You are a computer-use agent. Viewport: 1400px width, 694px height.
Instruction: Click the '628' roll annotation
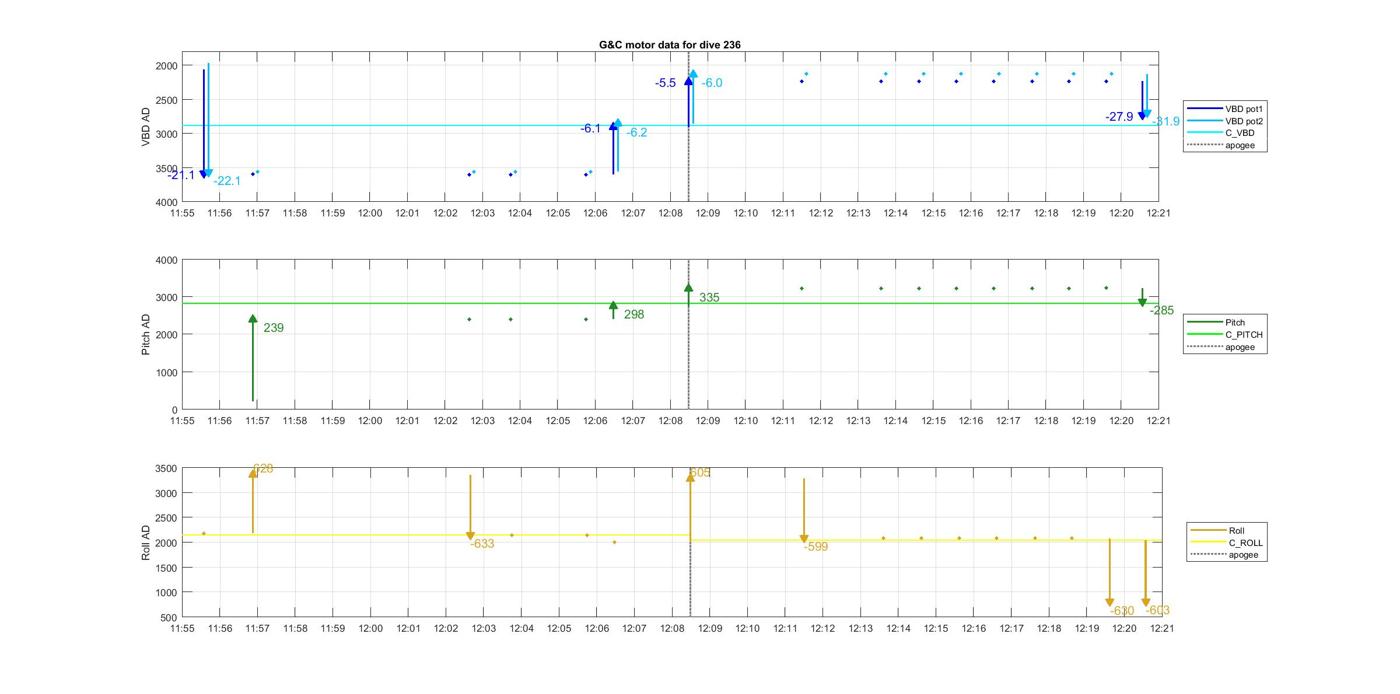(263, 468)
